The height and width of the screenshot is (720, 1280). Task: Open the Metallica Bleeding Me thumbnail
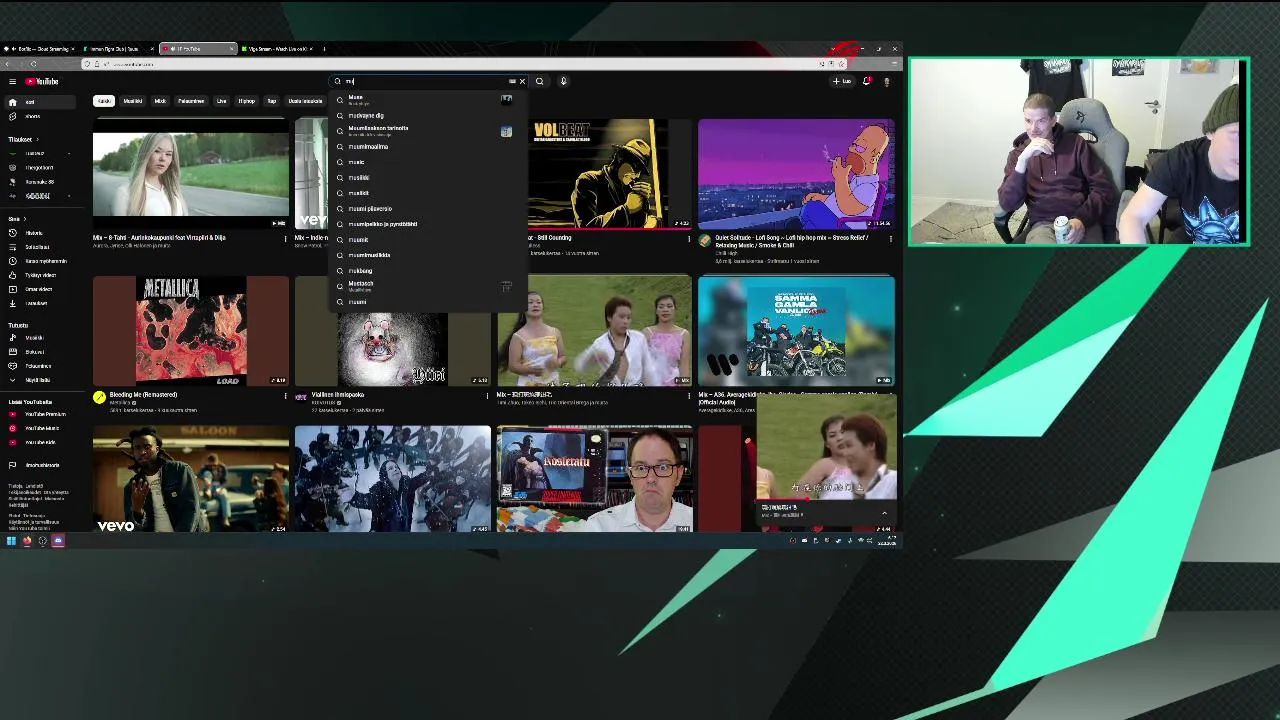pos(191,331)
